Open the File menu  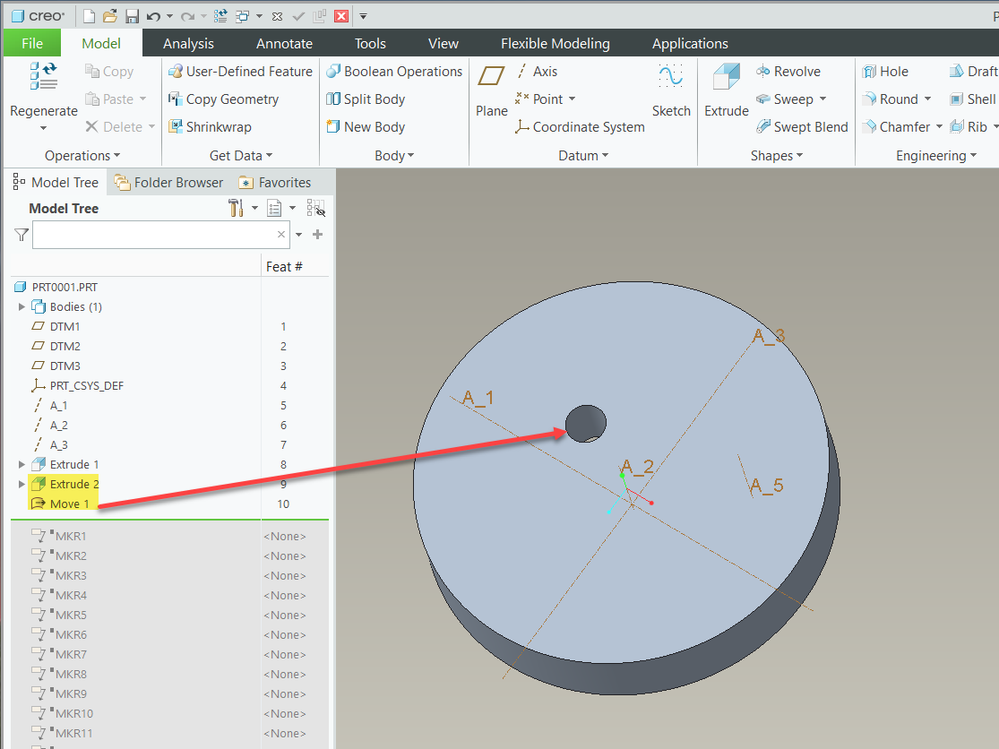tap(32, 43)
